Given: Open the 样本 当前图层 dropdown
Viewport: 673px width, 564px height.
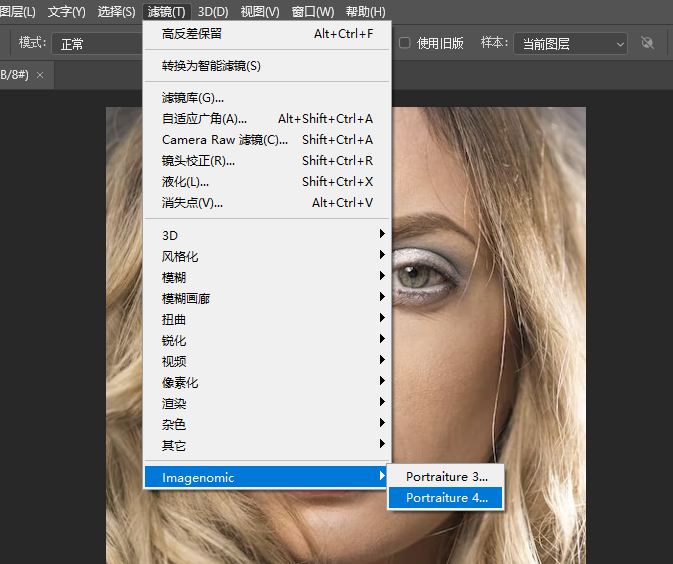Looking at the screenshot, I should pyautogui.click(x=570, y=44).
